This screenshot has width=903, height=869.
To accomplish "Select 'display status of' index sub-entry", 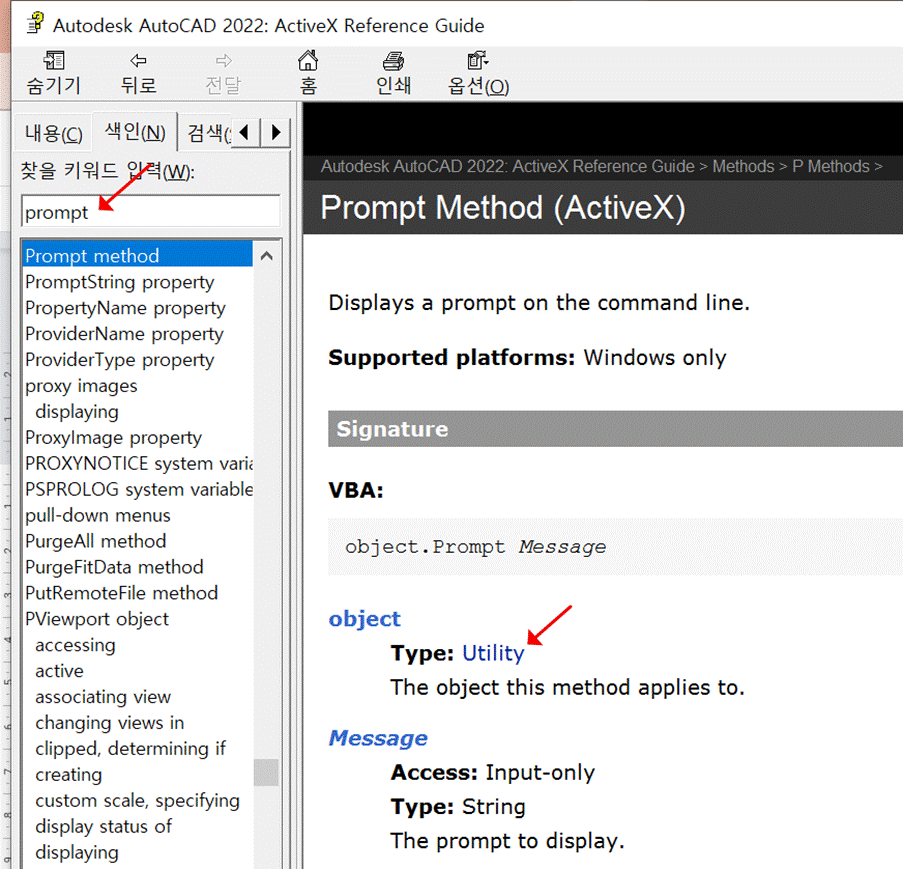I will [103, 826].
